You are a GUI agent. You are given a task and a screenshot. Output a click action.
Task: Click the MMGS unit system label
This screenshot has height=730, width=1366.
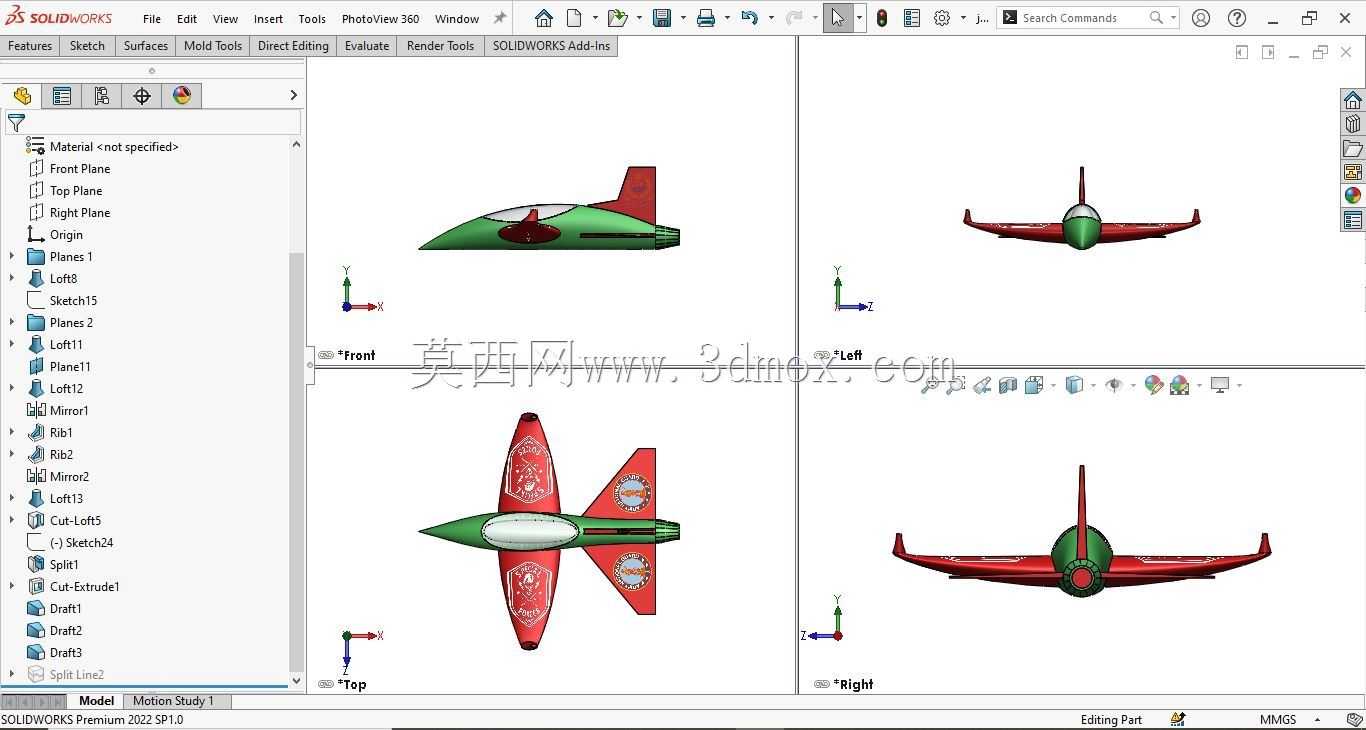point(1278,720)
